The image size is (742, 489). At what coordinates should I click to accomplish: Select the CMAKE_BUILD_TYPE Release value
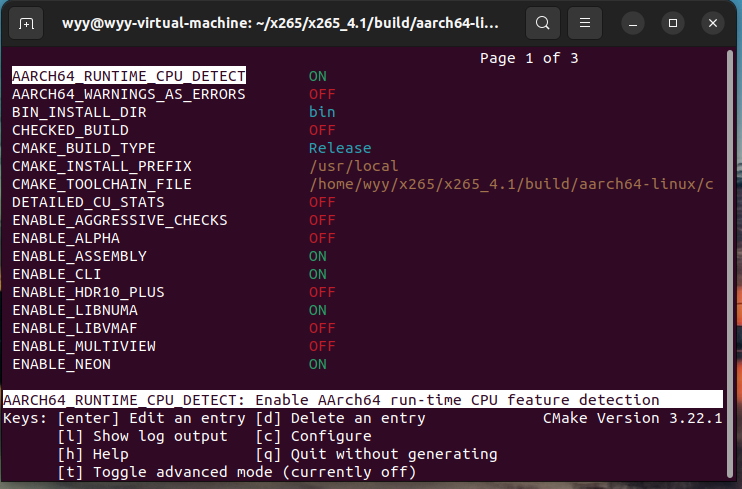[x=339, y=148]
